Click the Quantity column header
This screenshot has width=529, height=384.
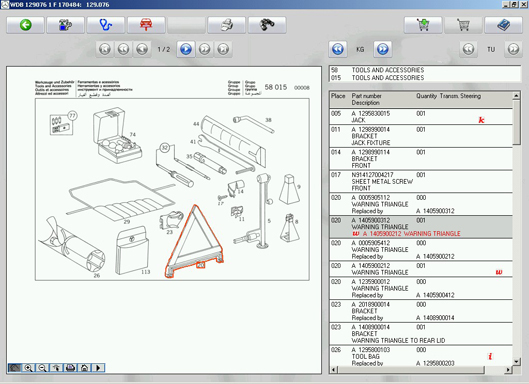(426, 96)
